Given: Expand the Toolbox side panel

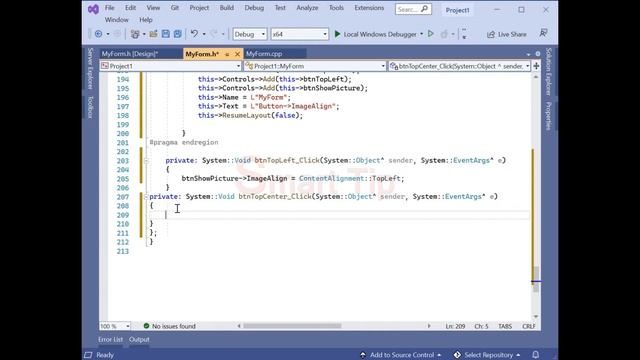Looking at the screenshot, I should click(91, 107).
